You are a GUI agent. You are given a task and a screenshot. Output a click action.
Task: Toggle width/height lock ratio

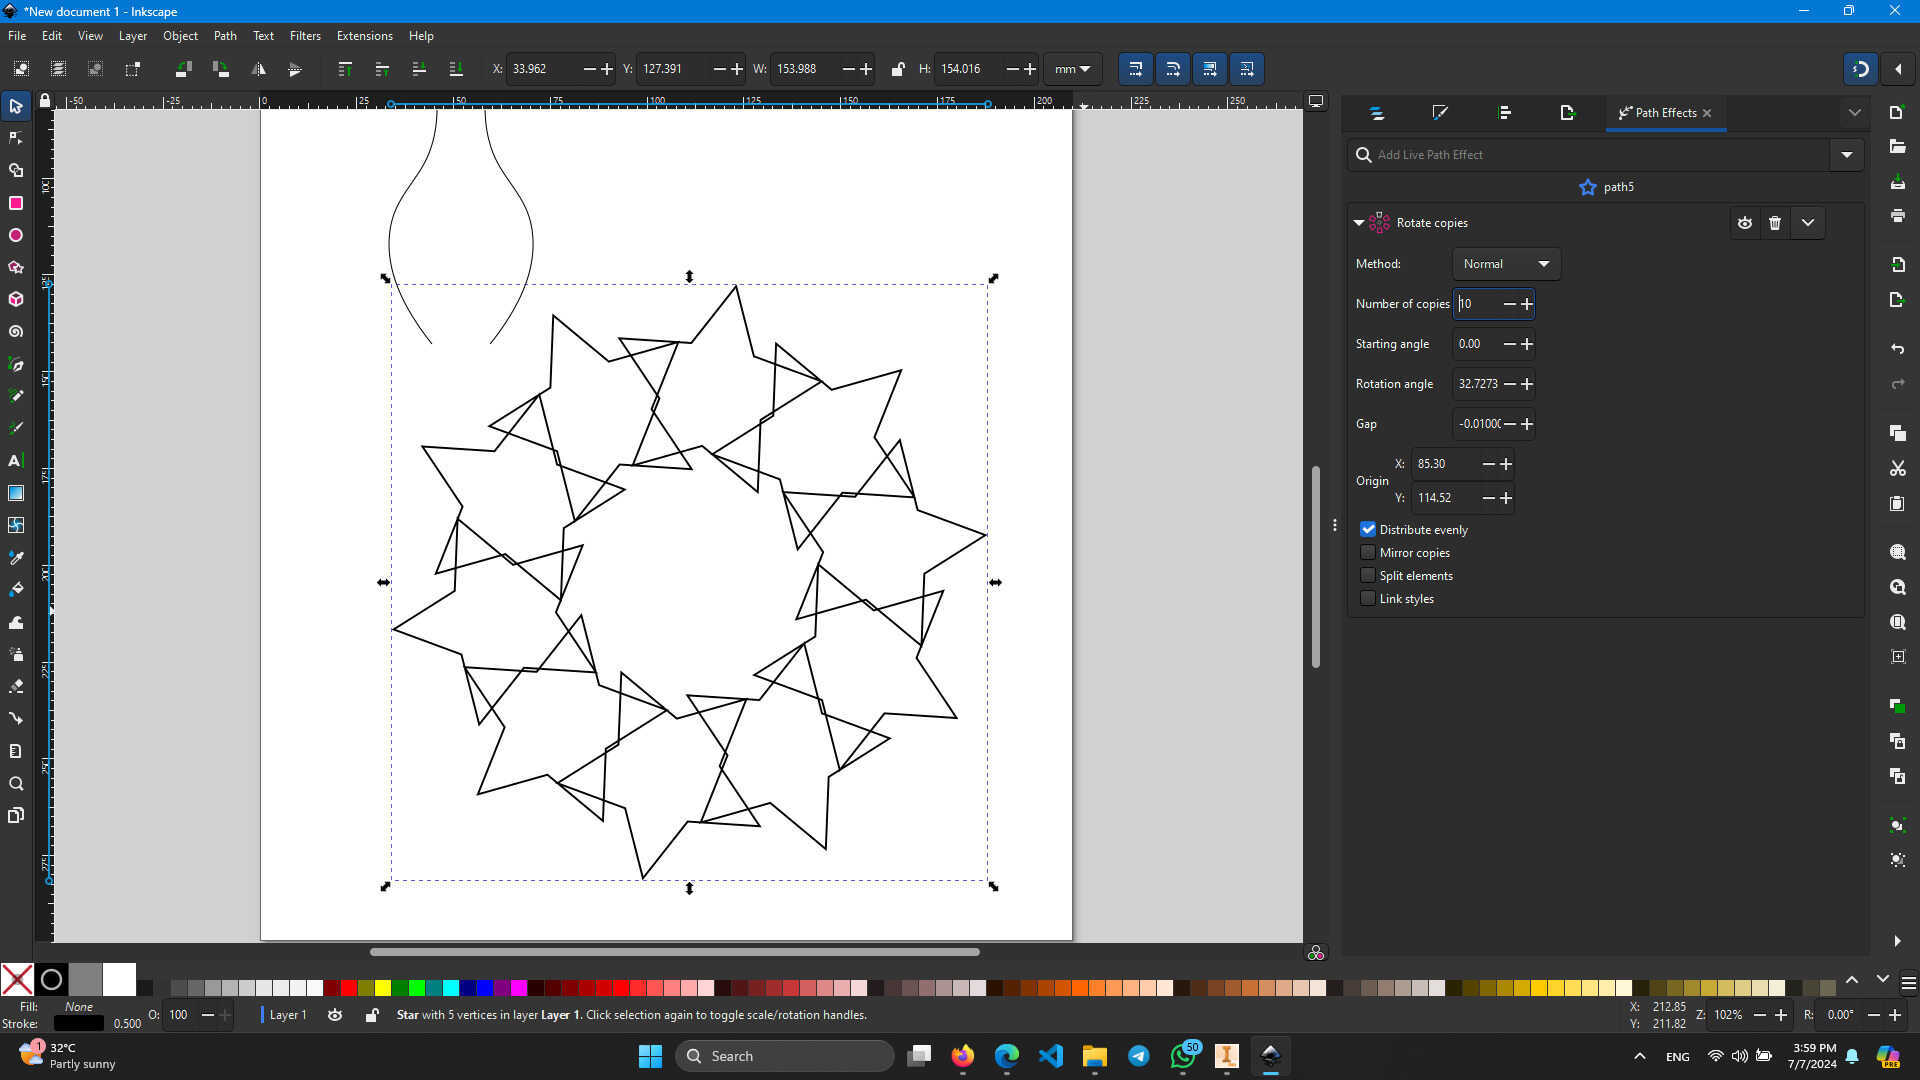(897, 69)
